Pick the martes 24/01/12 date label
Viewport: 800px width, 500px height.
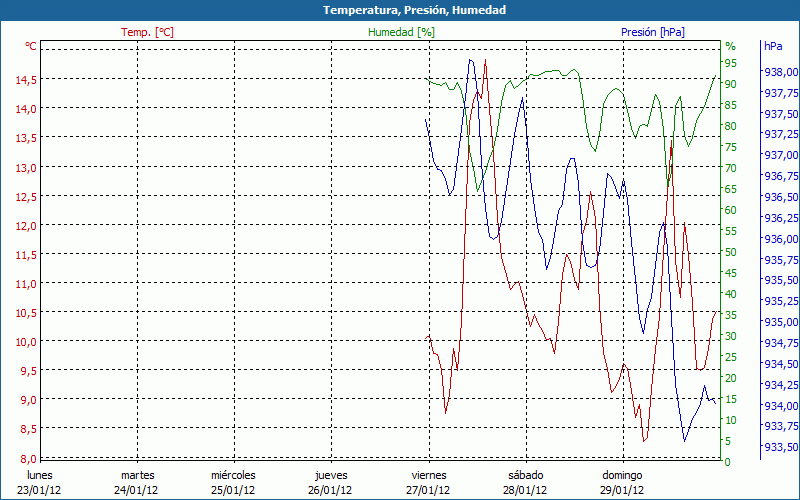pyautogui.click(x=137, y=482)
